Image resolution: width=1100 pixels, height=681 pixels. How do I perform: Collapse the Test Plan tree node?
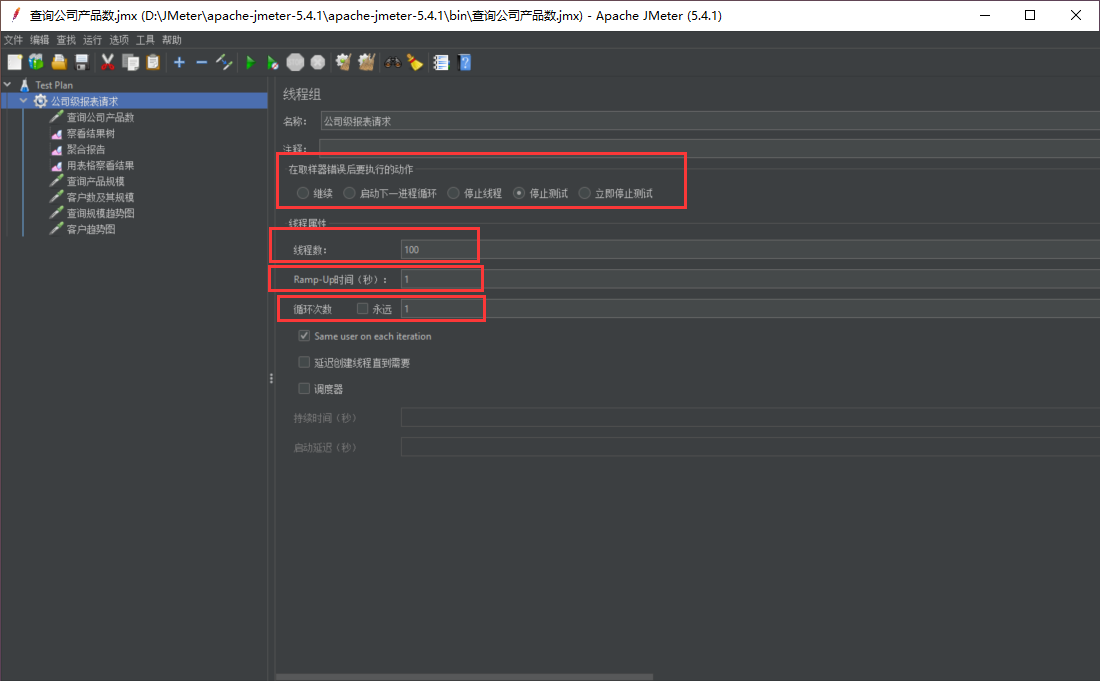point(8,85)
